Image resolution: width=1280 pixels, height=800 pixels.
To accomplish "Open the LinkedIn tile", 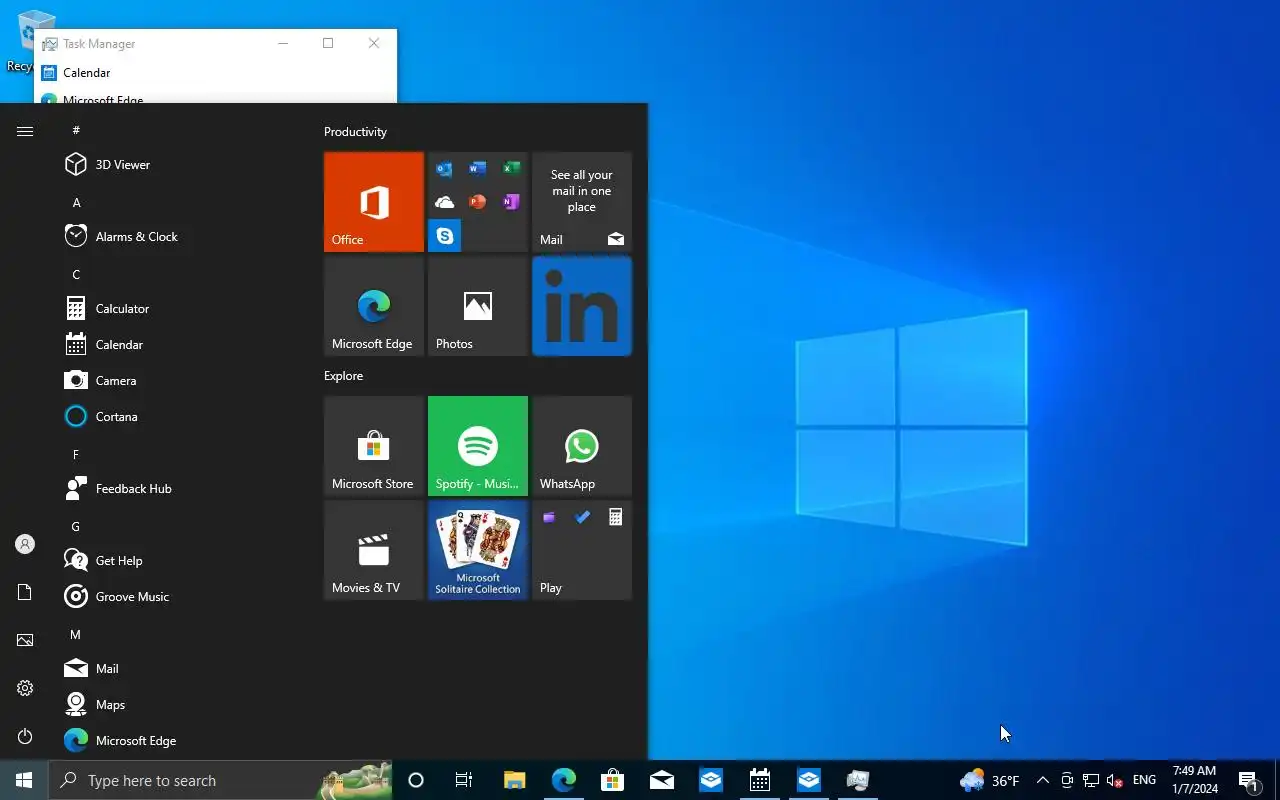I will [x=582, y=306].
